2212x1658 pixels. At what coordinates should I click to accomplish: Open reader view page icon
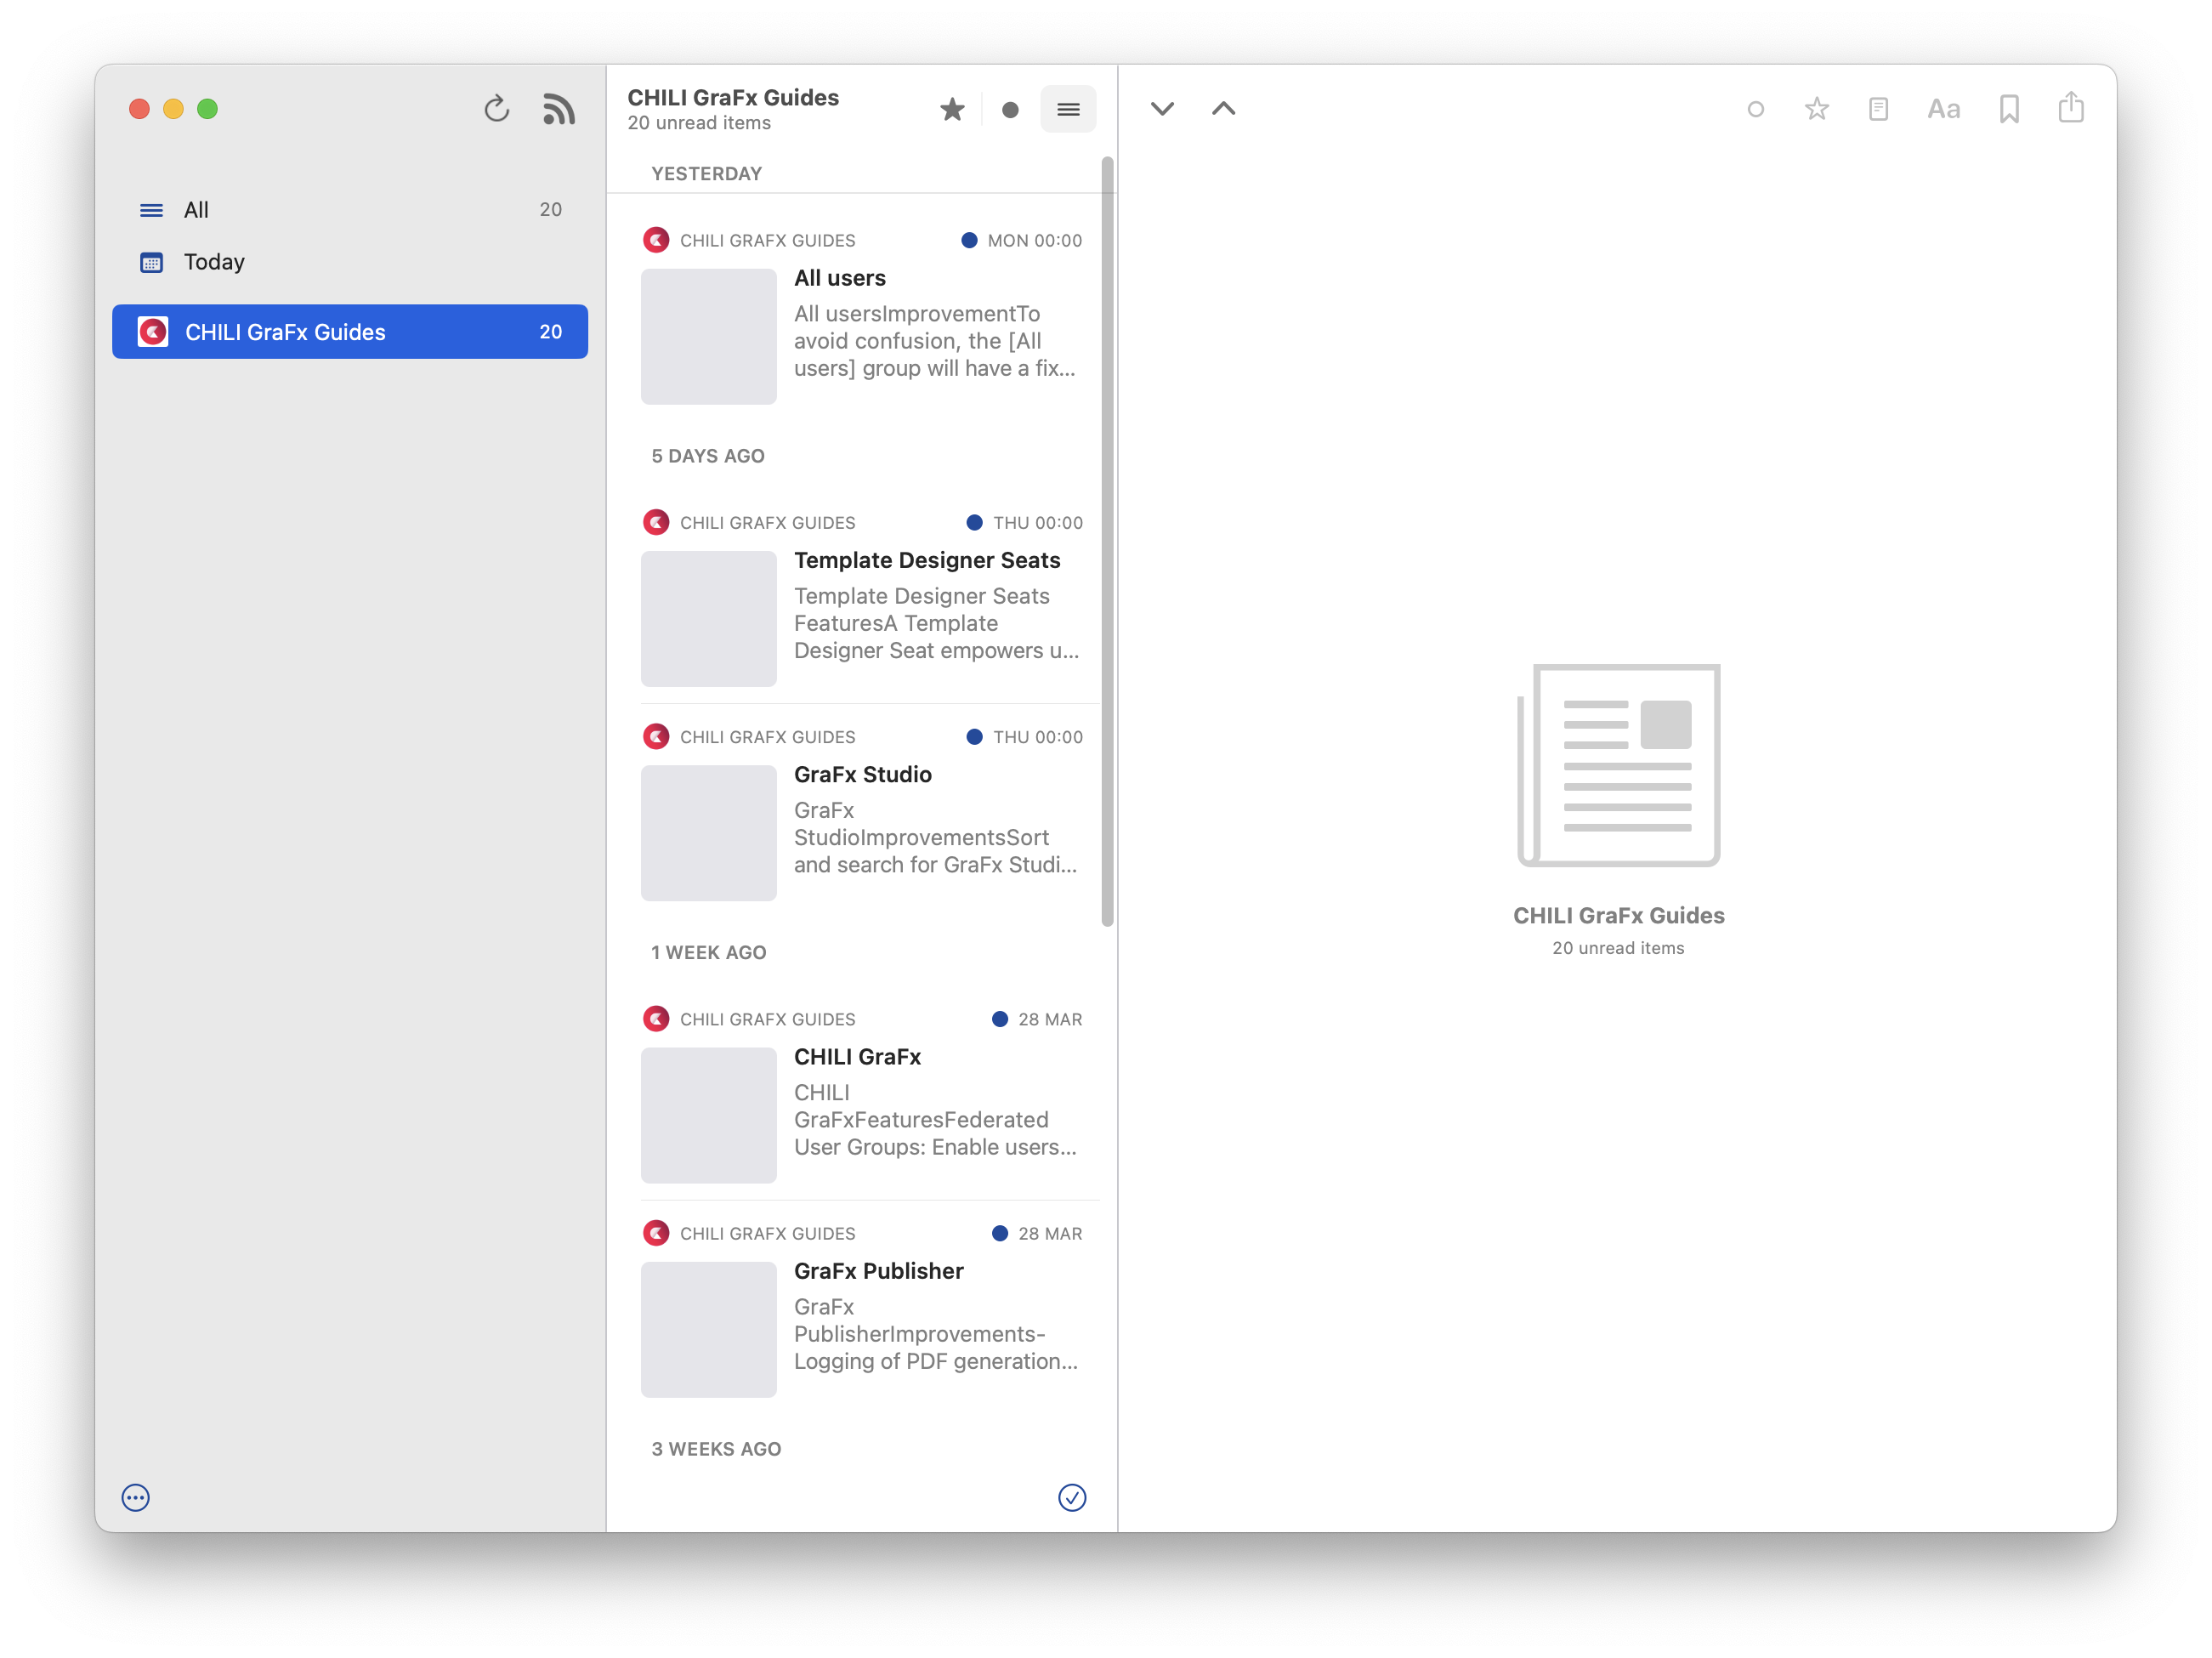coord(1878,109)
